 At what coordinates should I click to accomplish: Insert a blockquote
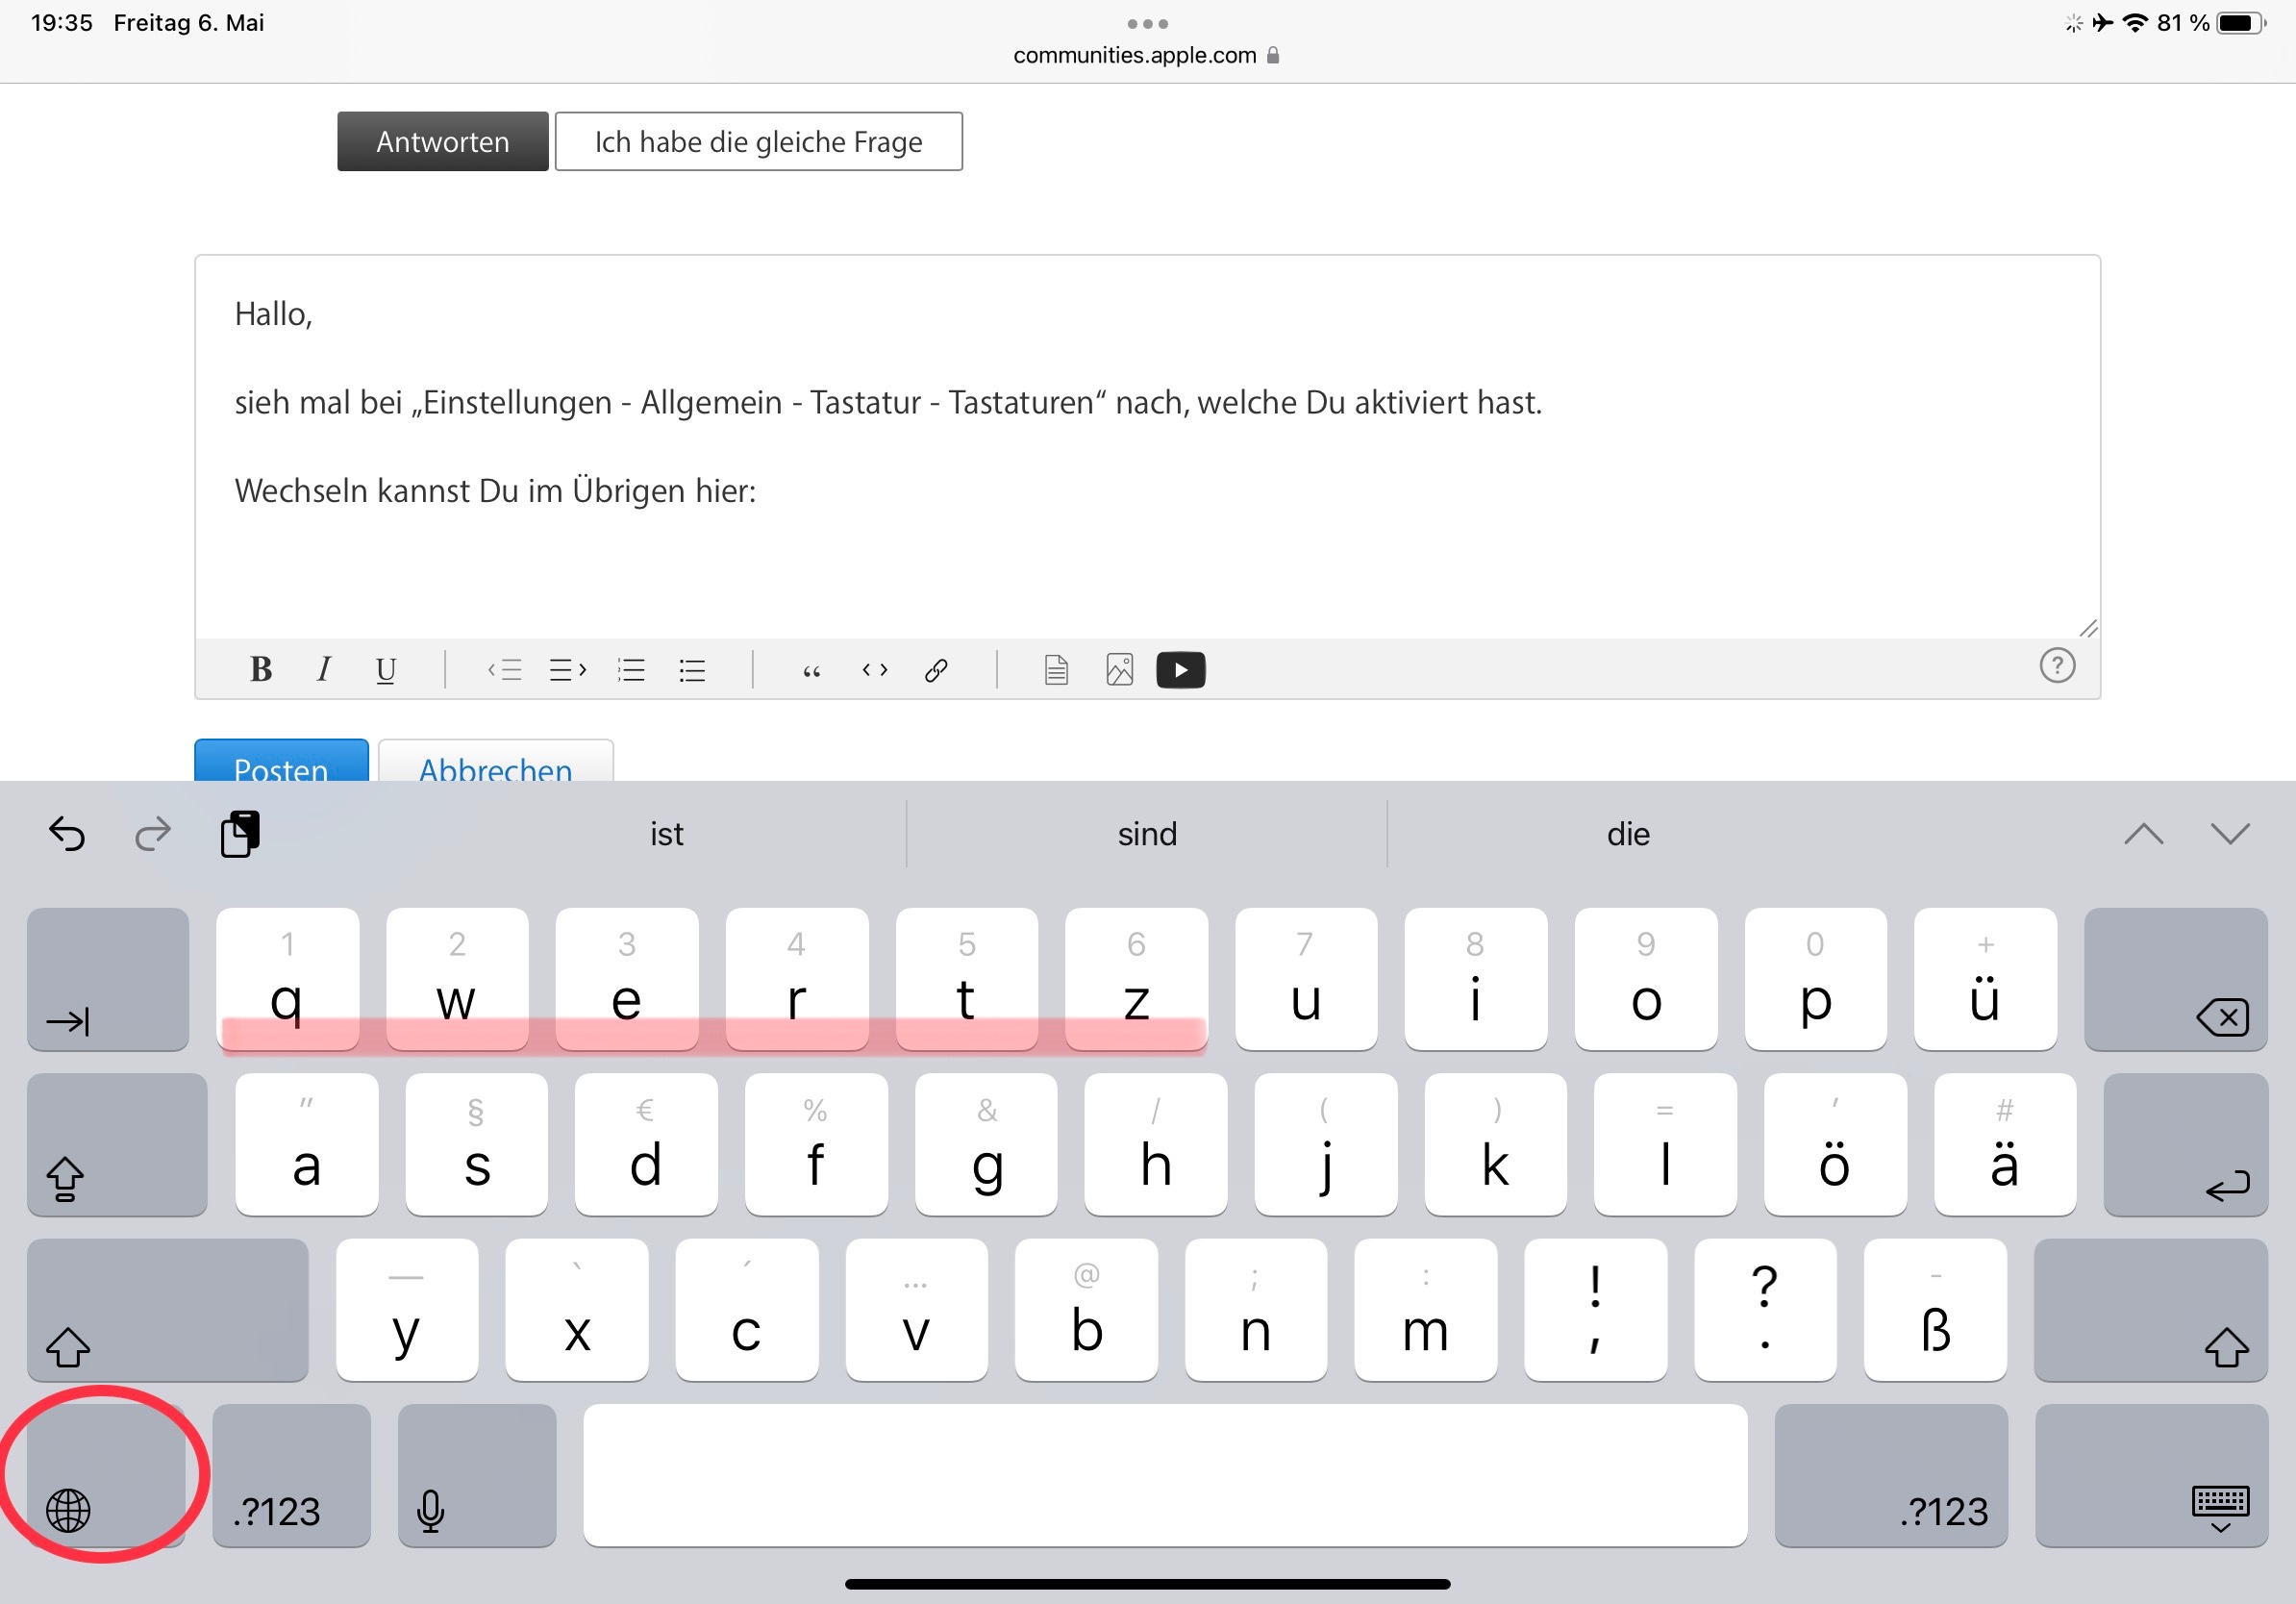(x=812, y=669)
